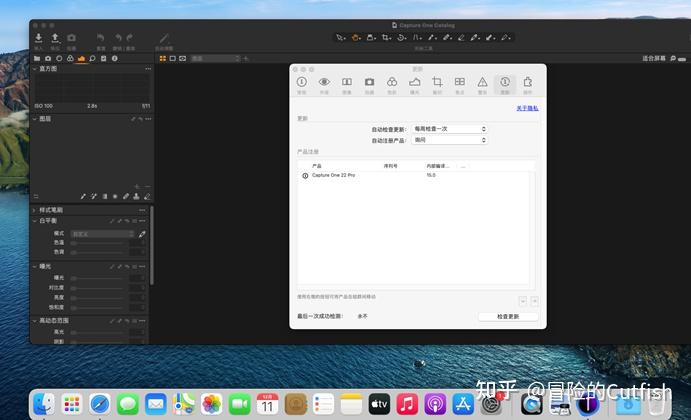Click the Export (导出) toolbar icon
The image size is (691, 420).
55,38
